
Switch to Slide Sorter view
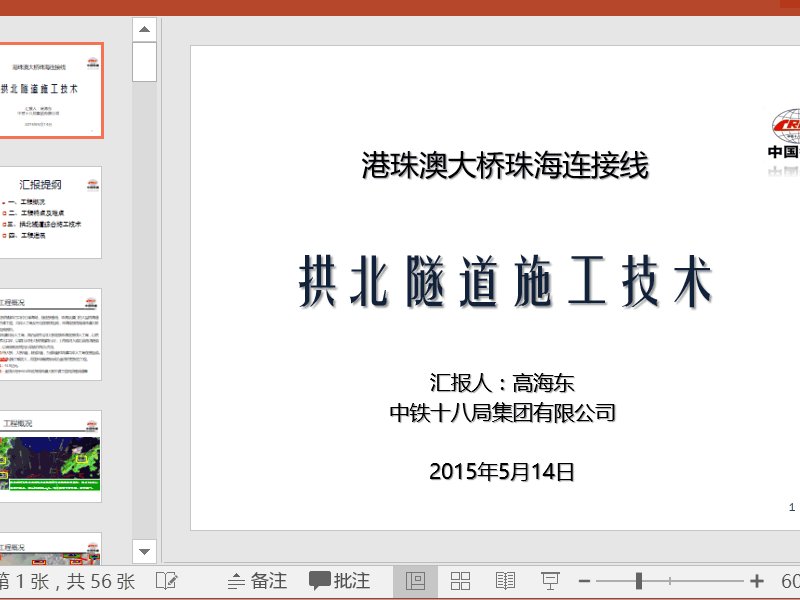460,581
